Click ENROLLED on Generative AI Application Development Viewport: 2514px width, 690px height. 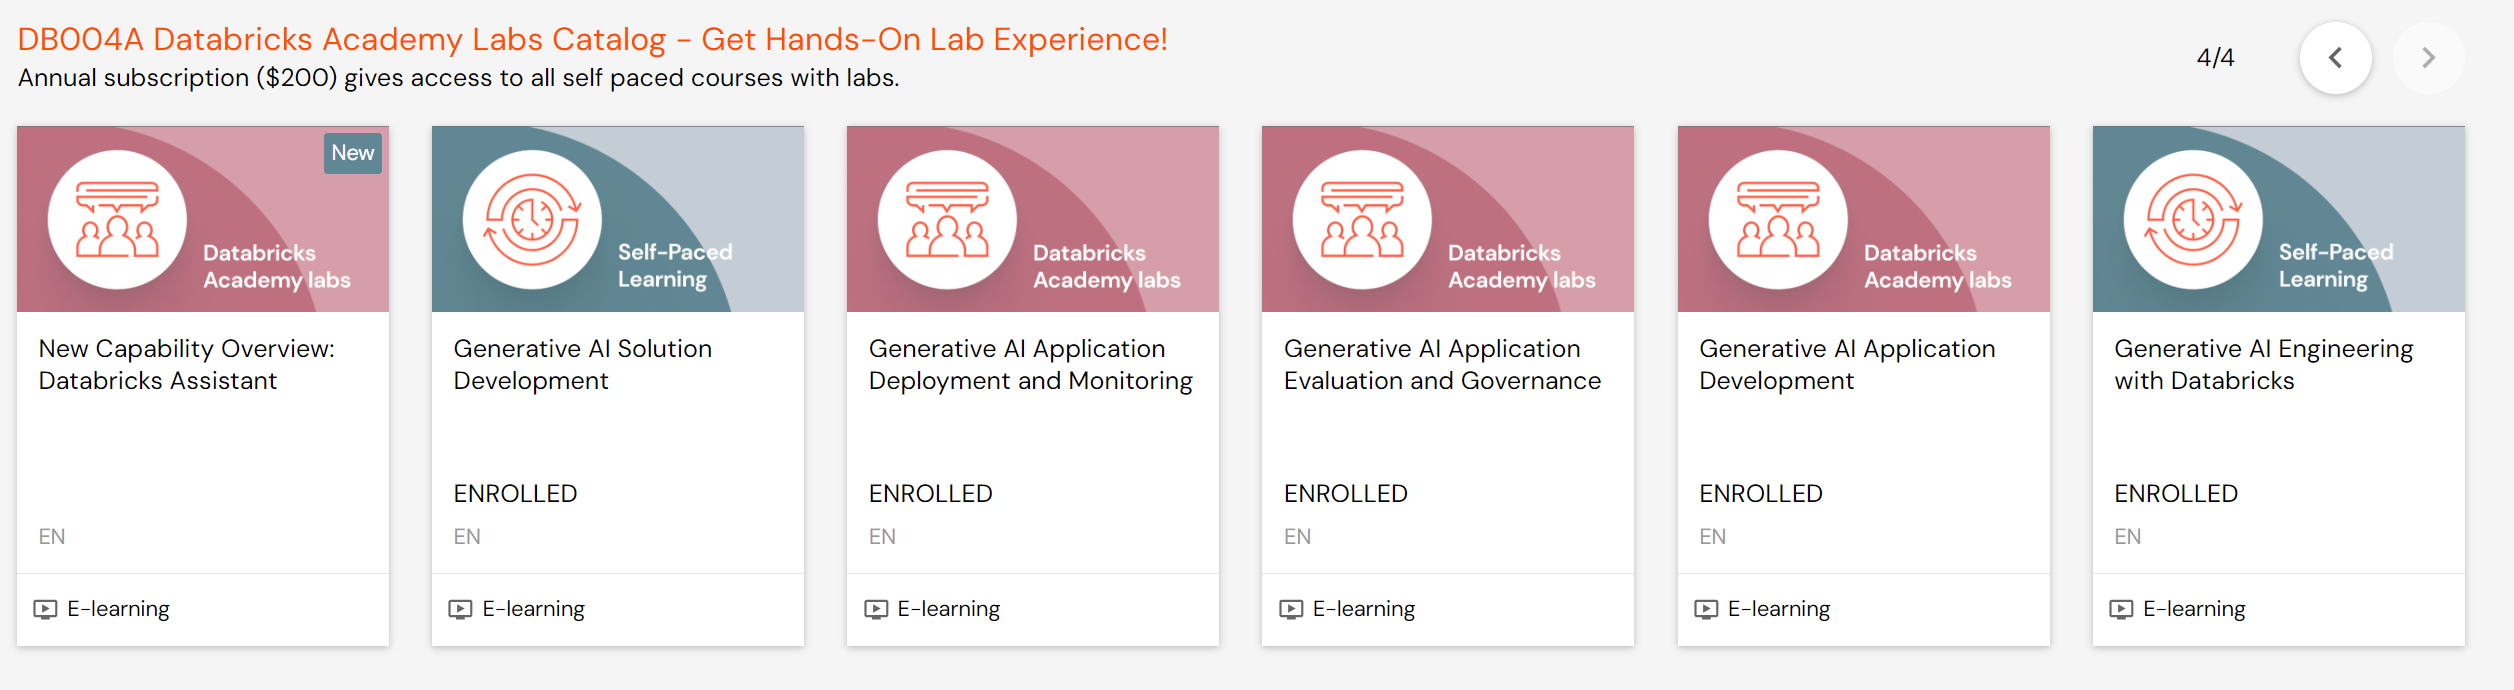click(x=1760, y=492)
